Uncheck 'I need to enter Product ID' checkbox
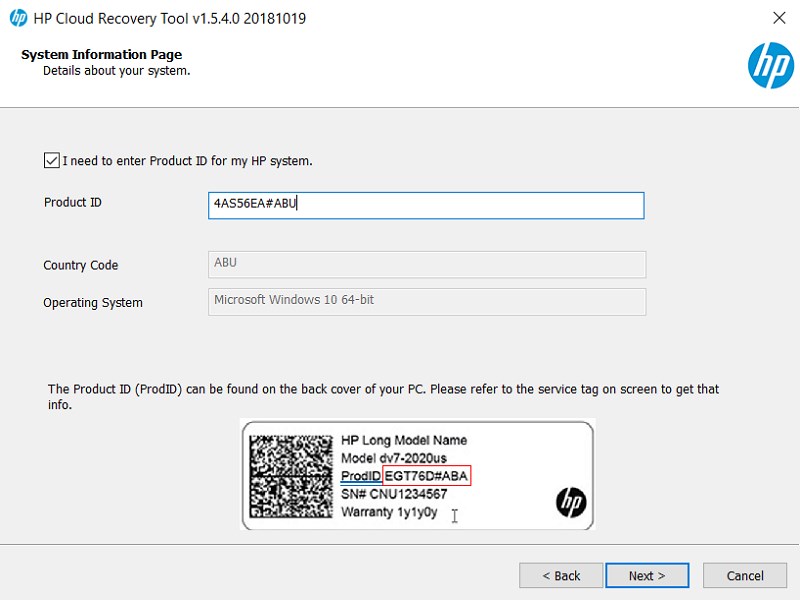 tap(52, 161)
